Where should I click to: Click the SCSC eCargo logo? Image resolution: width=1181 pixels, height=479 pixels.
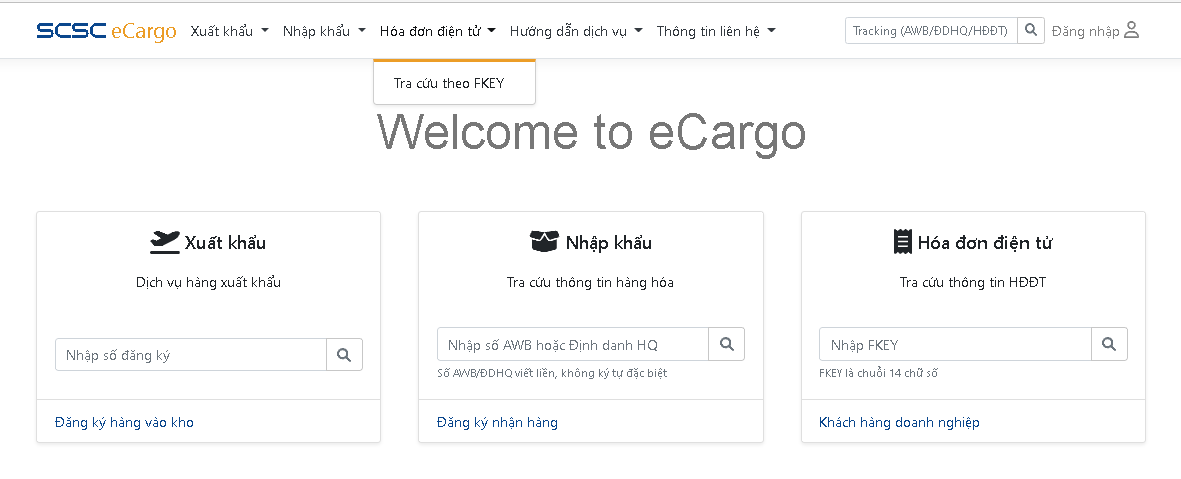106,31
